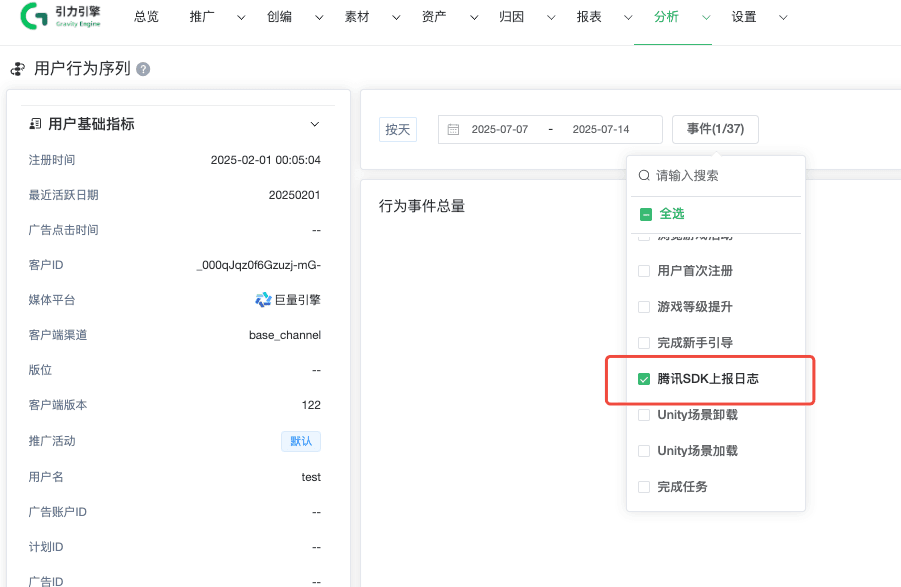901x587 pixels.
Task: Click the 广告点击时间 label
Action: tap(63, 230)
